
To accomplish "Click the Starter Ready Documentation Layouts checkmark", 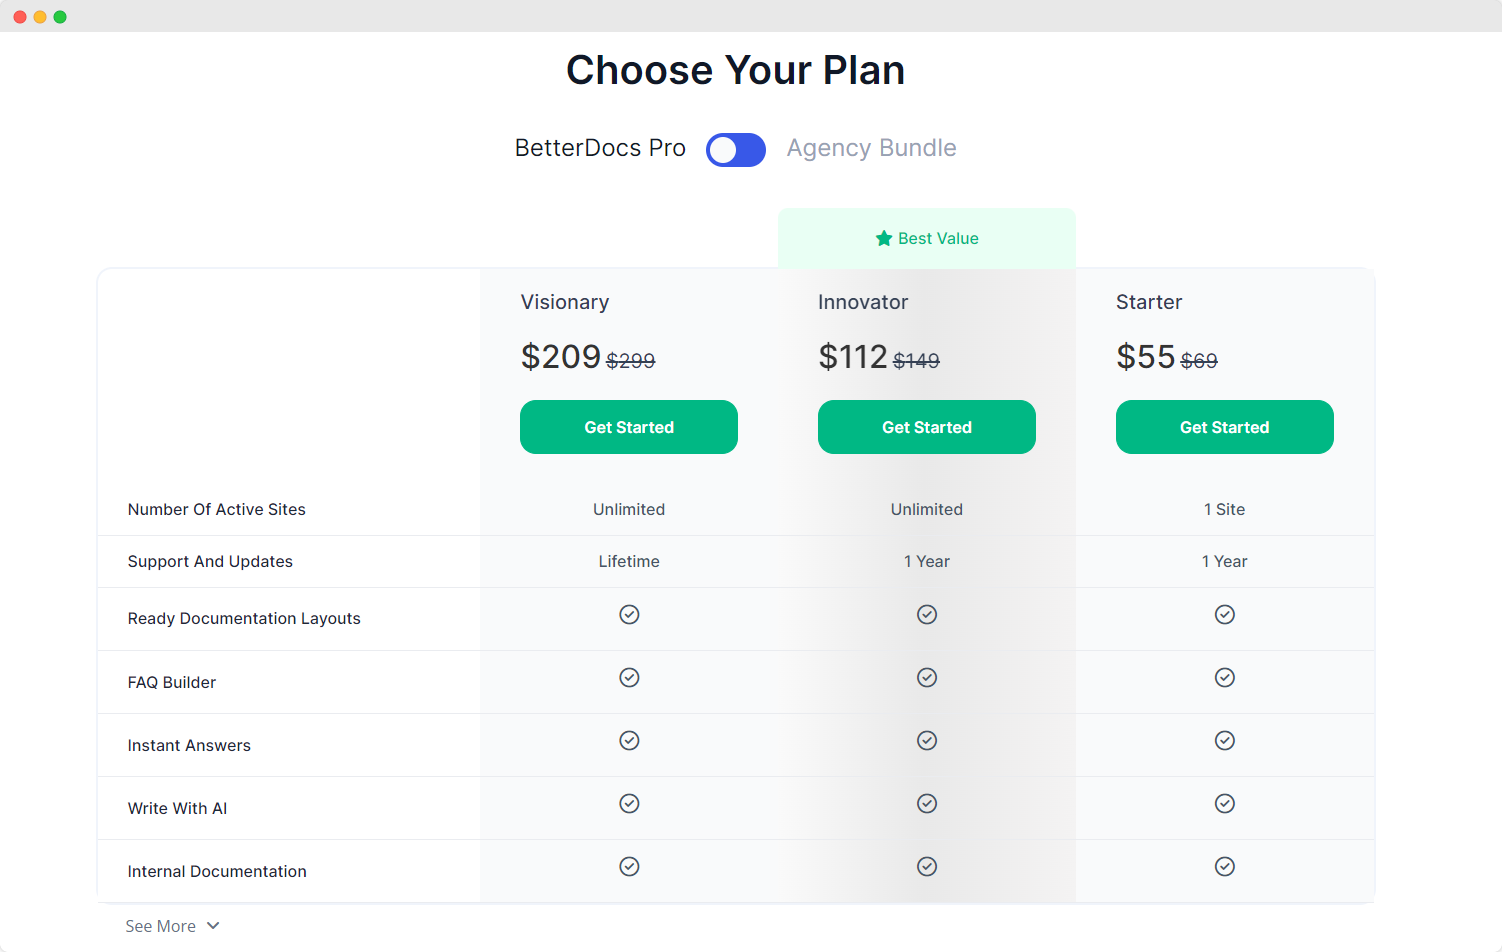I will point(1225,614).
